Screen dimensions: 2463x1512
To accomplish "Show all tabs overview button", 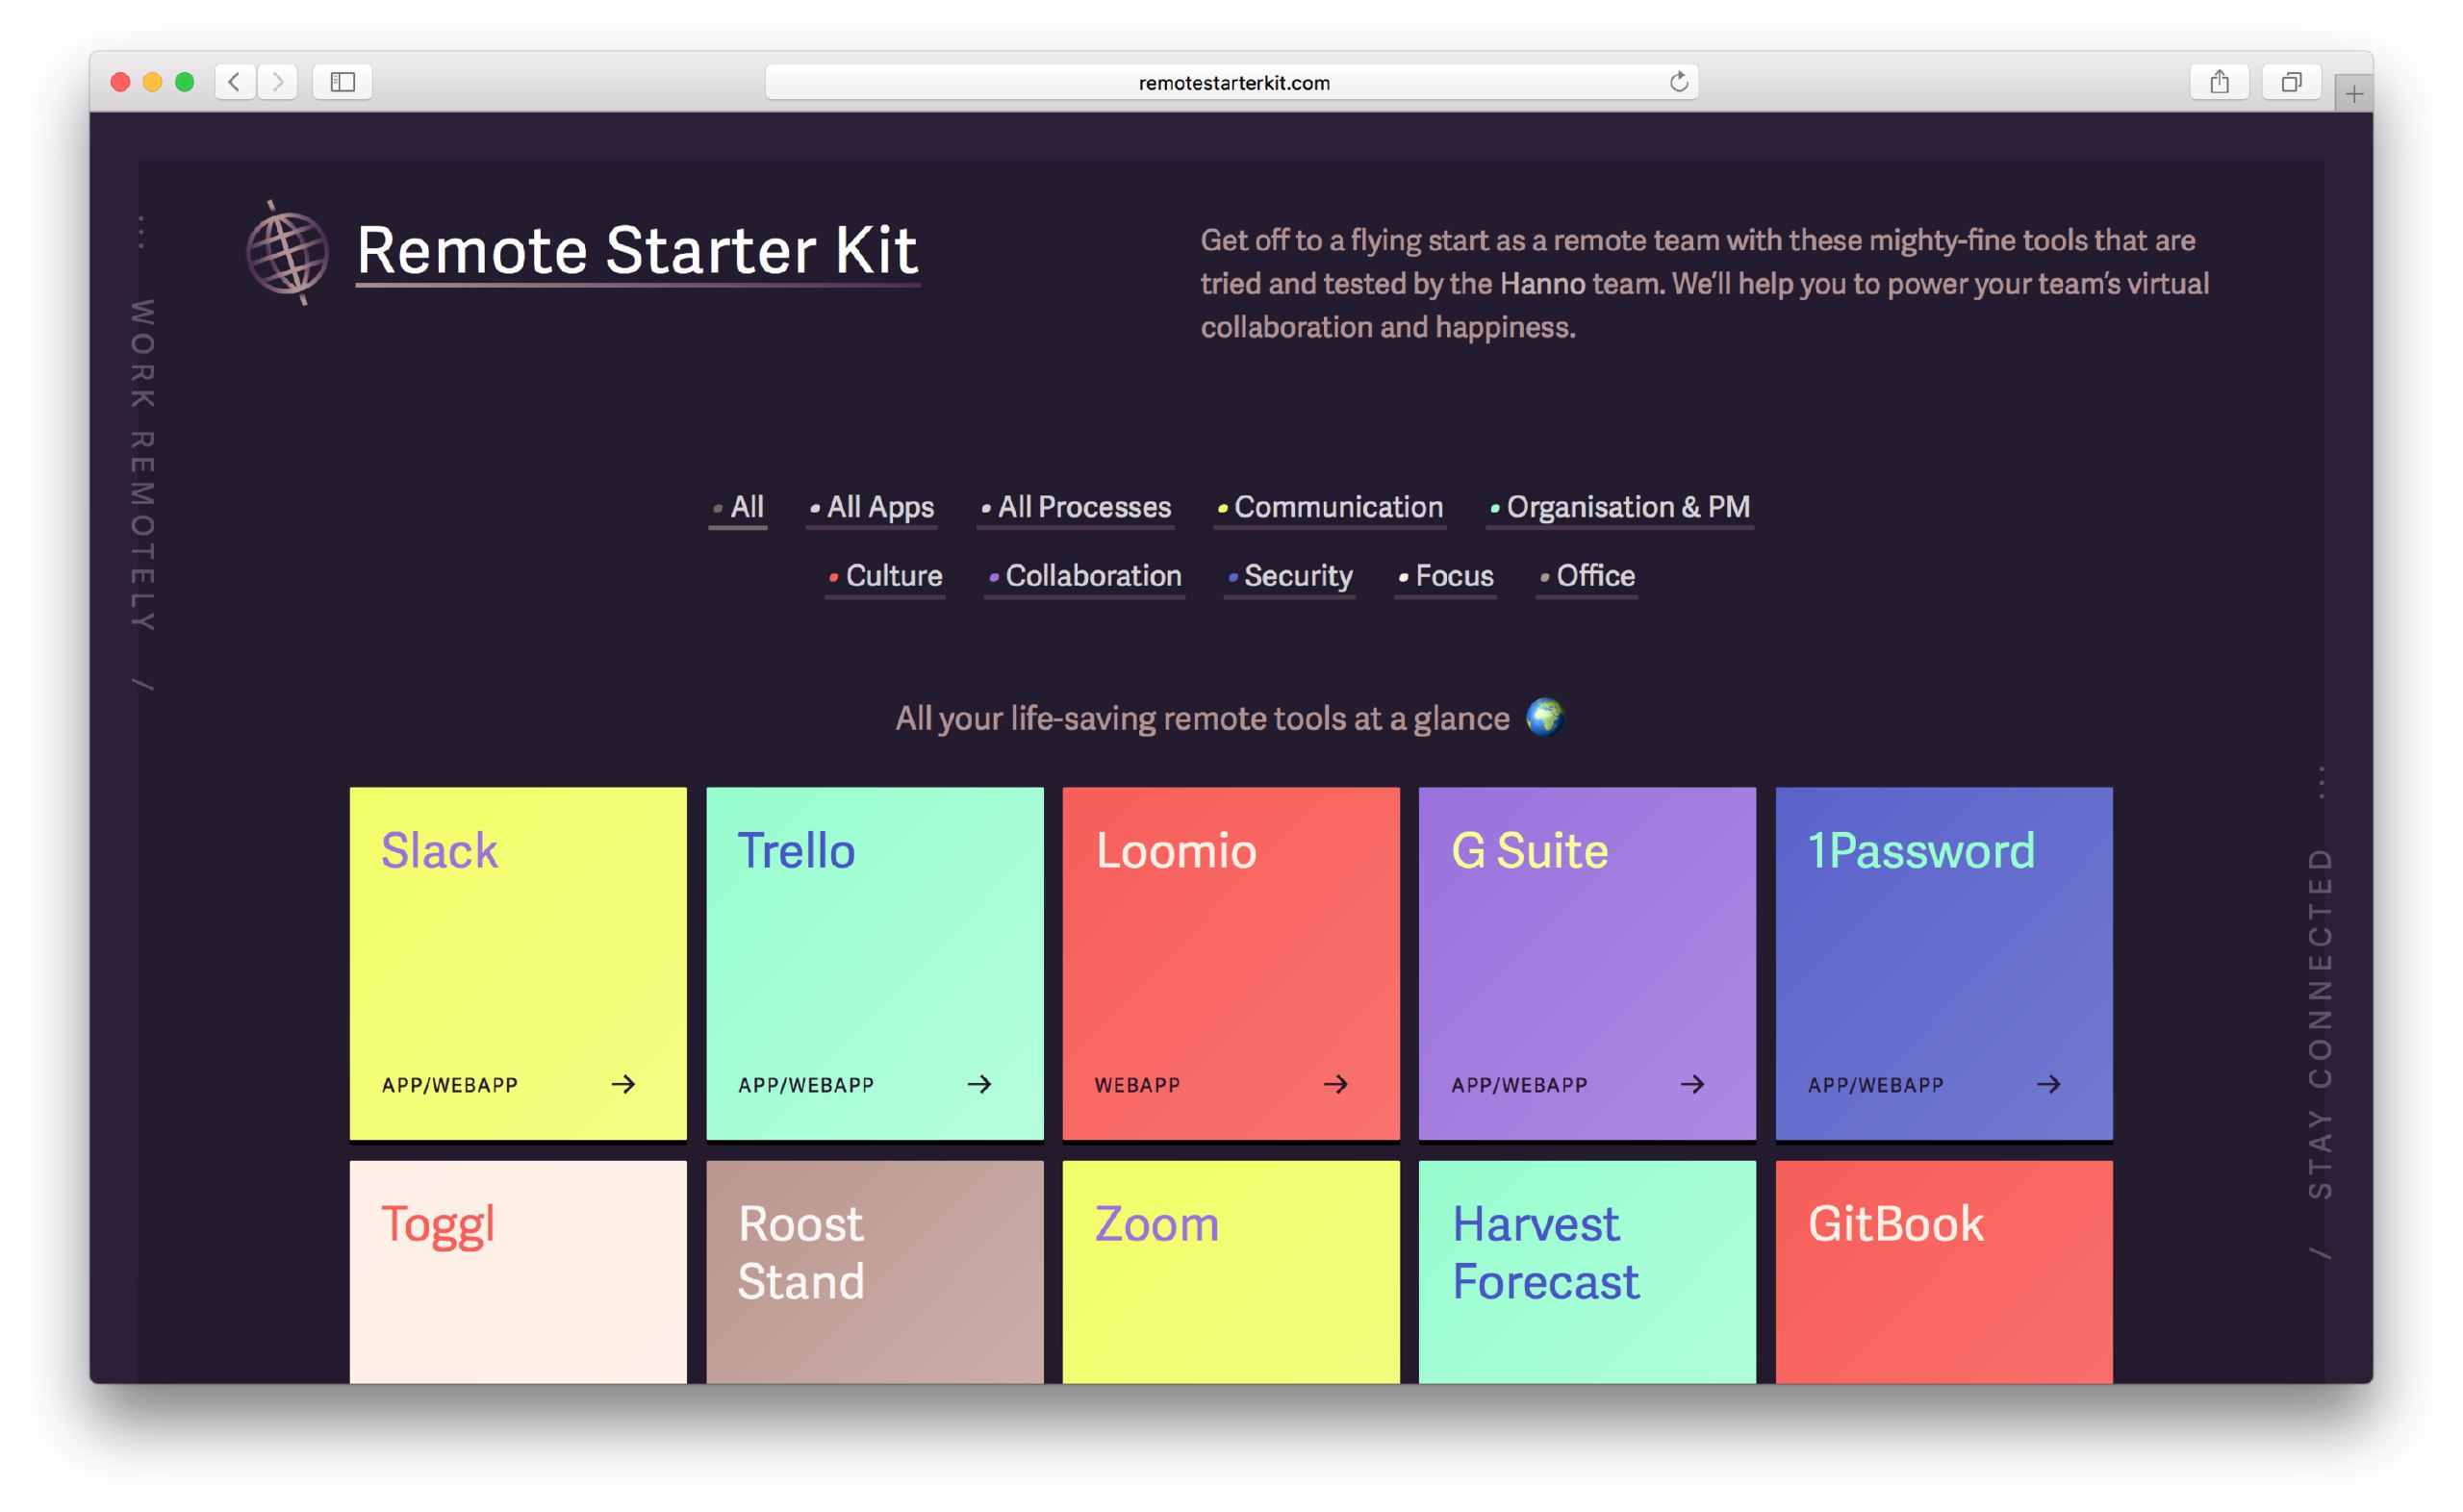I will [2290, 82].
